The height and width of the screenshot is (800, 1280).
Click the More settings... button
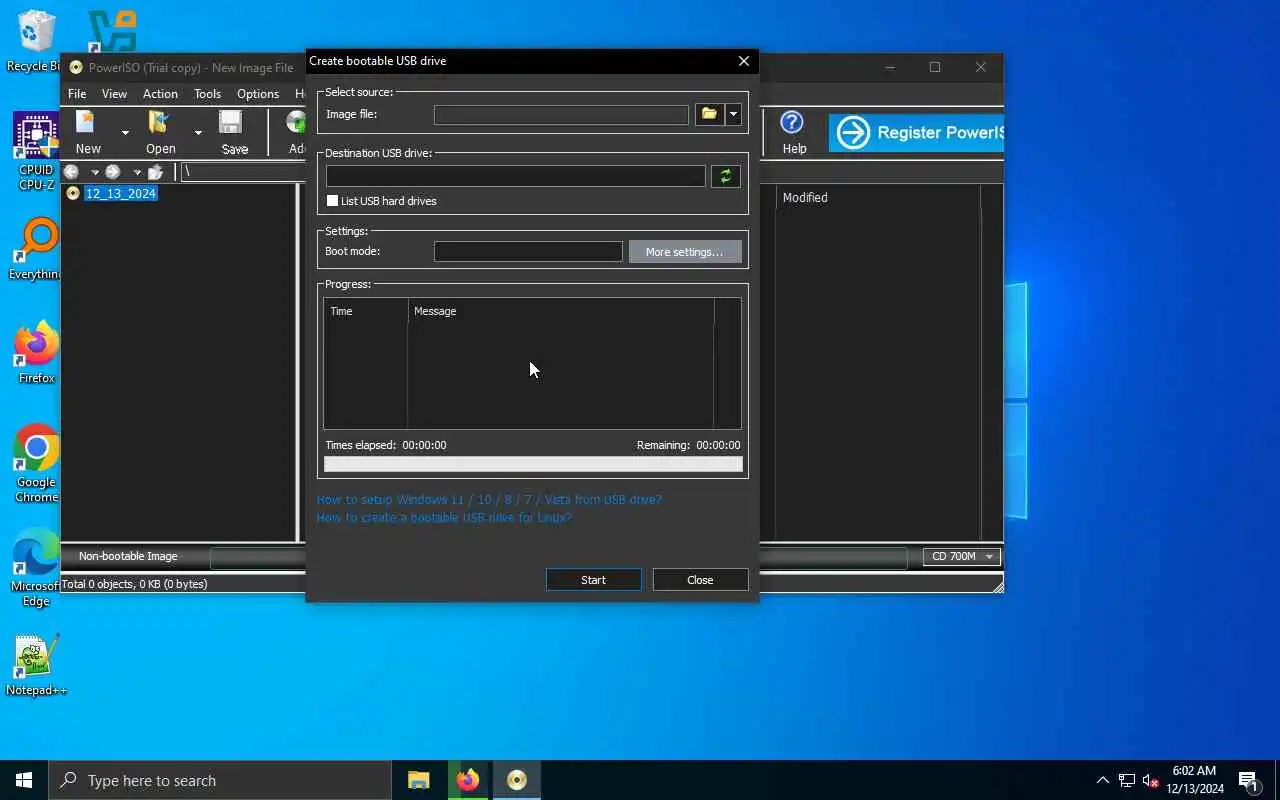[x=684, y=251]
